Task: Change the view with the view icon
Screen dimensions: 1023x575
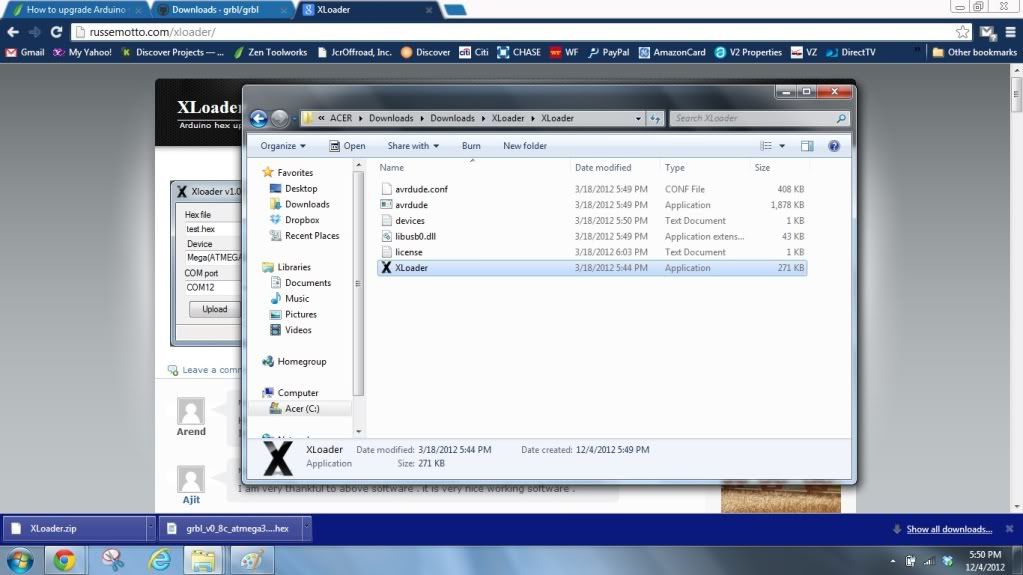Action: [x=766, y=146]
